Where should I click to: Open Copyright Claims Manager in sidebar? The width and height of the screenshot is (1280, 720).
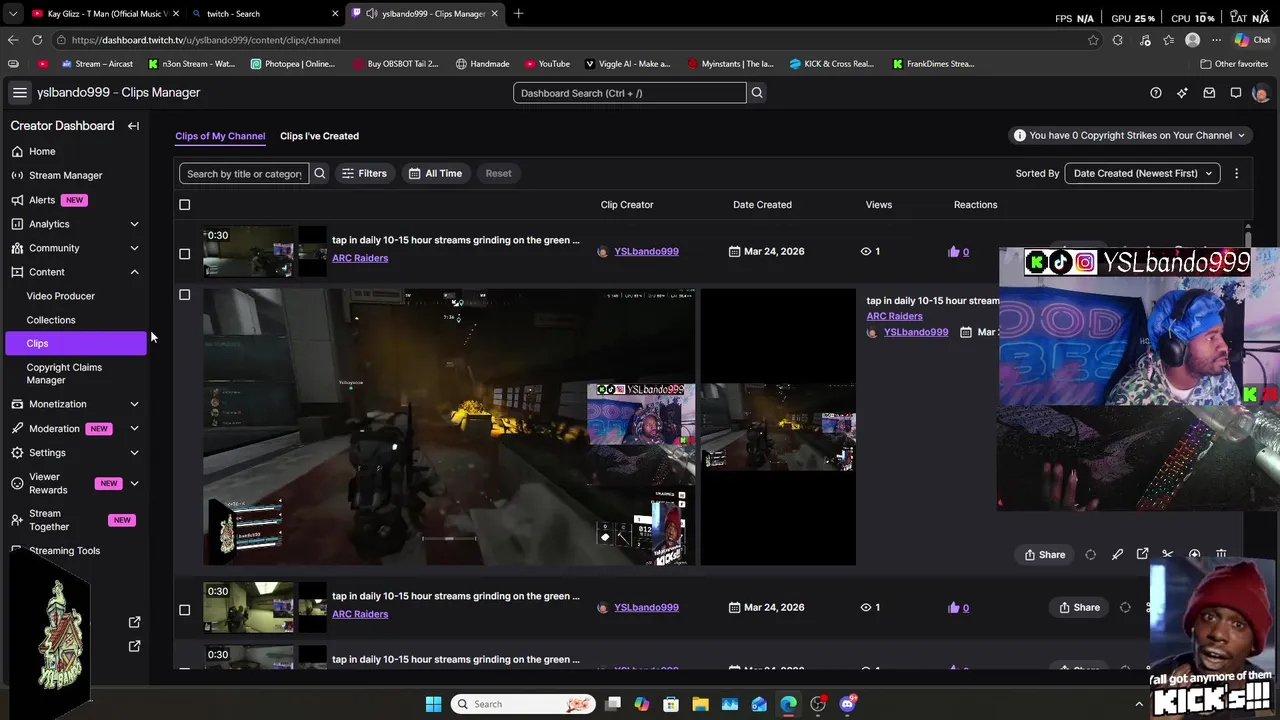pos(64,373)
